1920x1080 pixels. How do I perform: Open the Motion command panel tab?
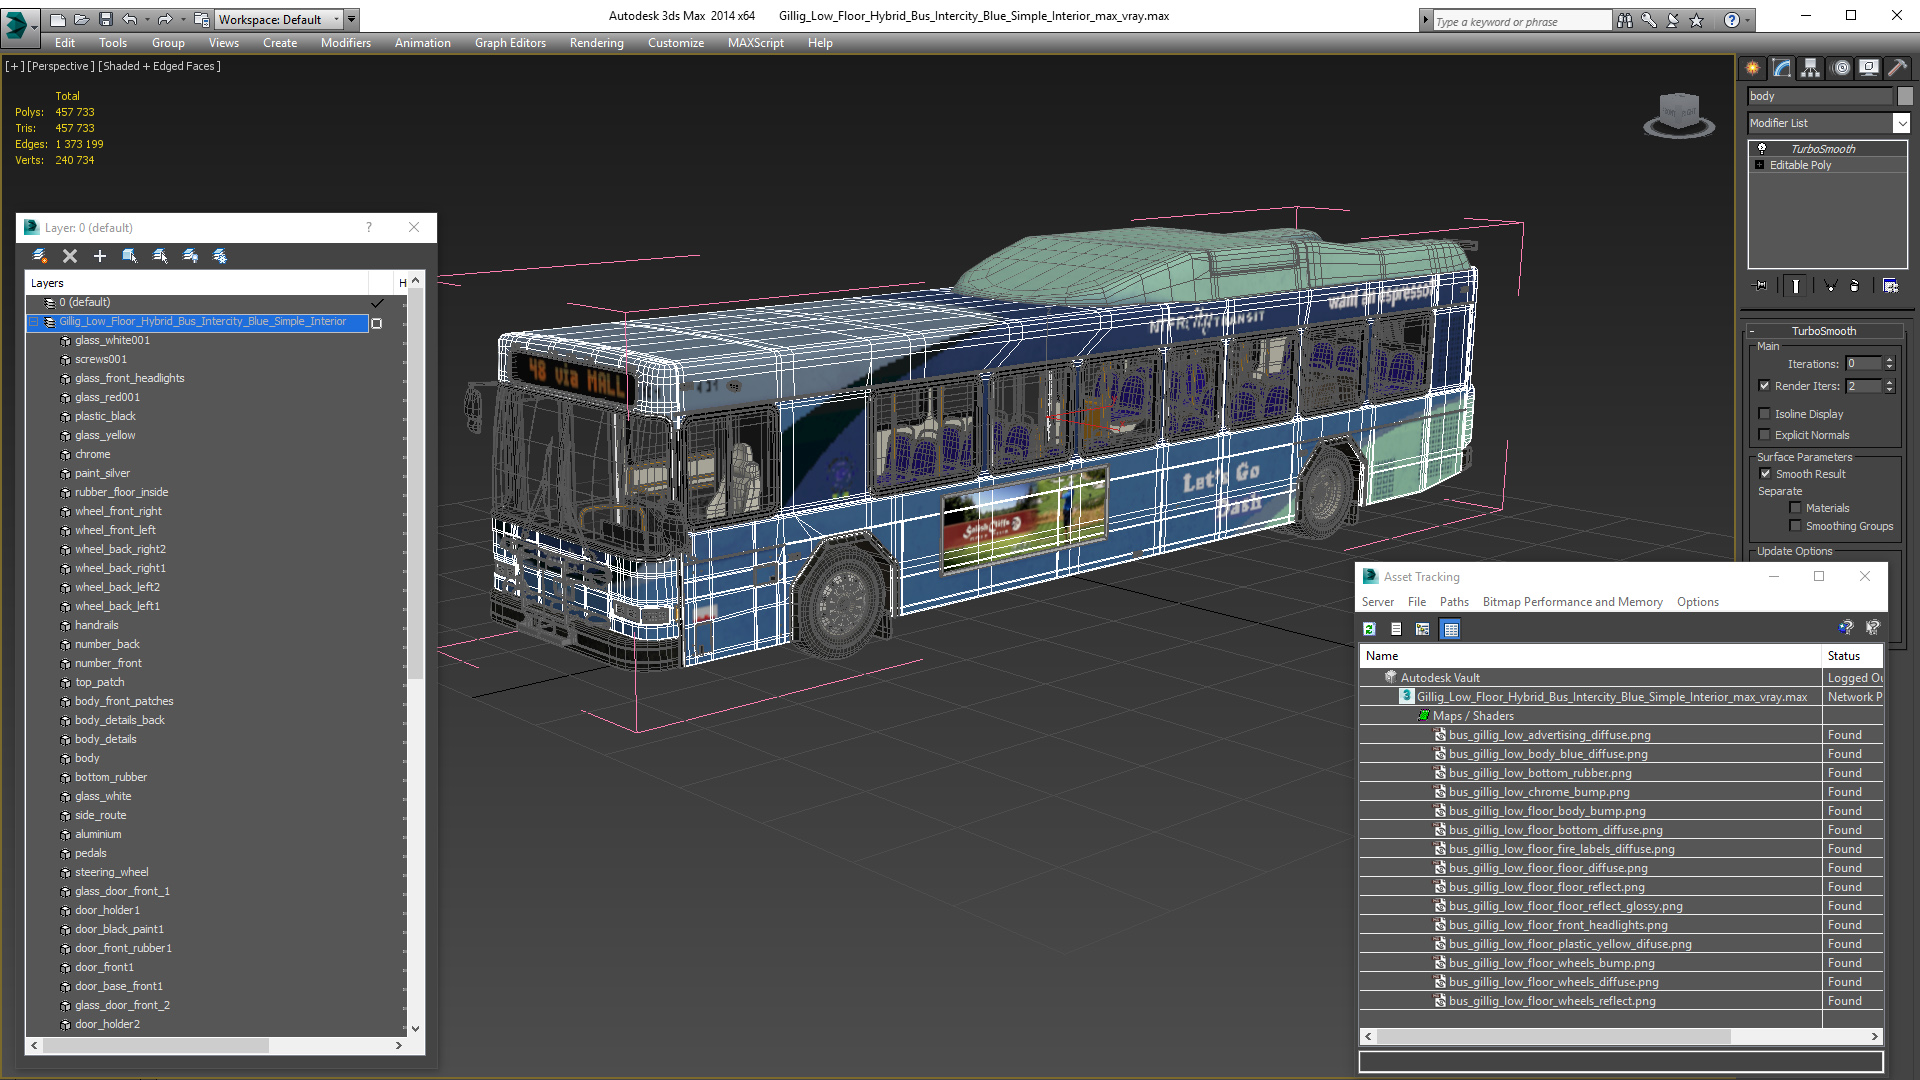(x=1841, y=68)
